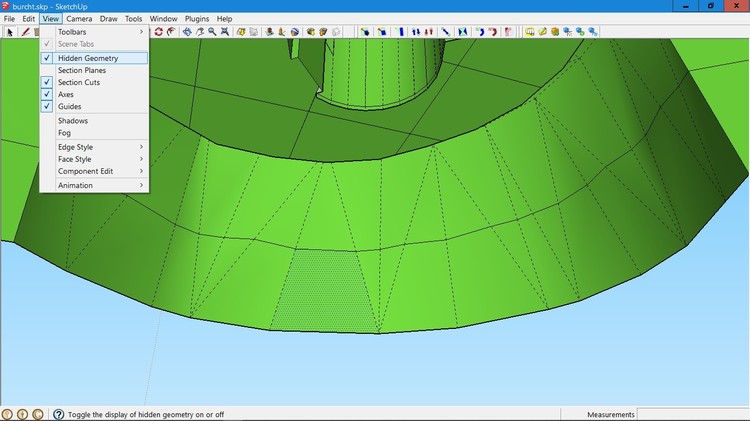Choose the Pan hand tool
The height and width of the screenshot is (421, 750).
(x=200, y=32)
